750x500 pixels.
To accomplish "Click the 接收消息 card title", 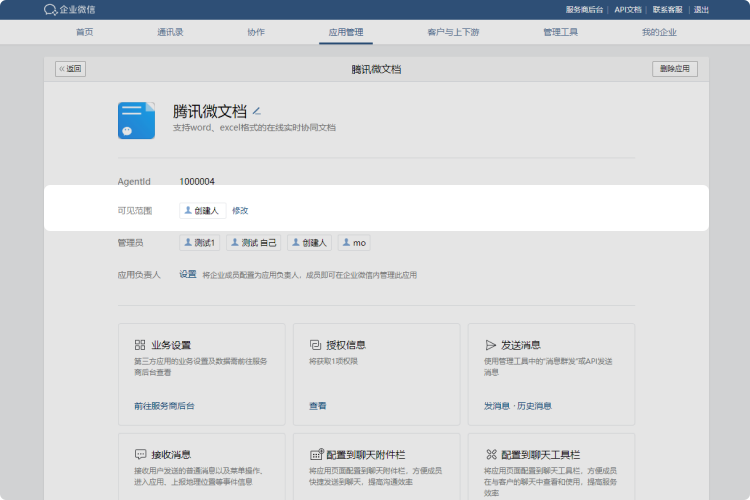I will tap(171, 454).
